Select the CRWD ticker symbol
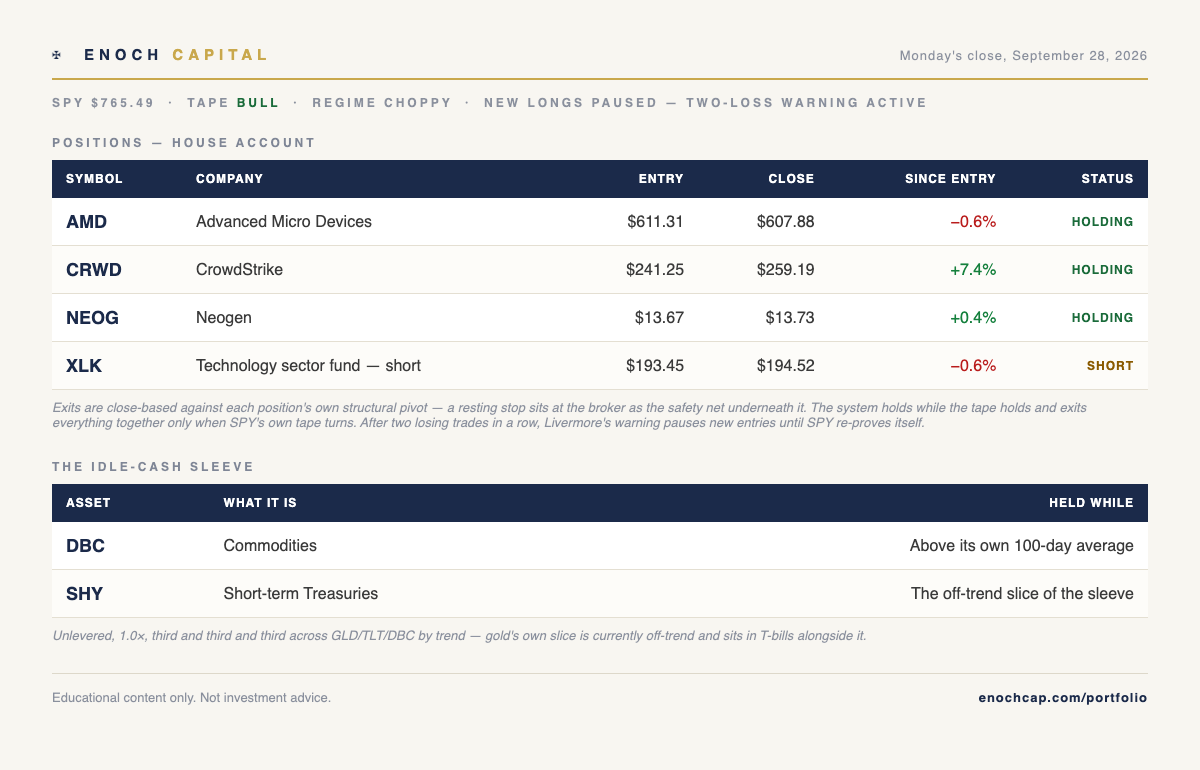1200x770 pixels. pyautogui.click(x=95, y=270)
